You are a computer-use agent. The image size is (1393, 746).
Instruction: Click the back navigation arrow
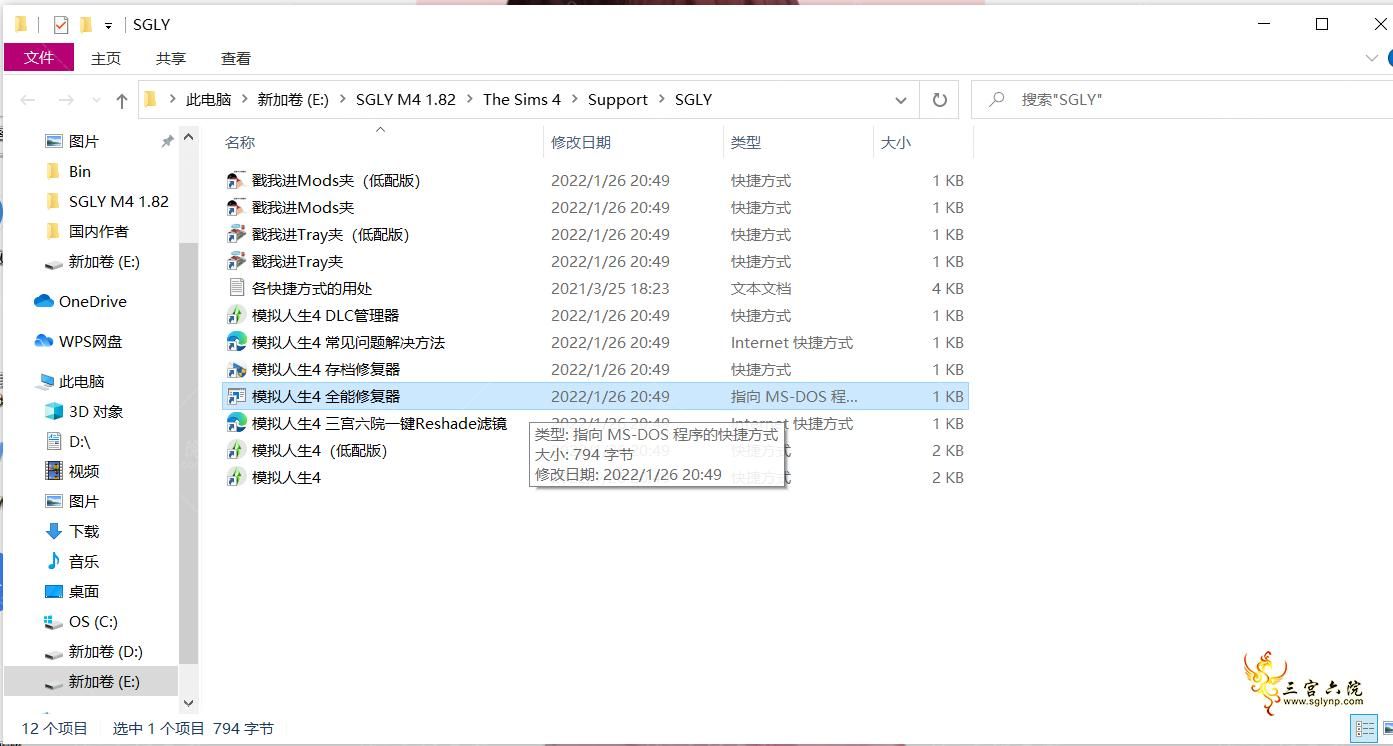tap(28, 100)
